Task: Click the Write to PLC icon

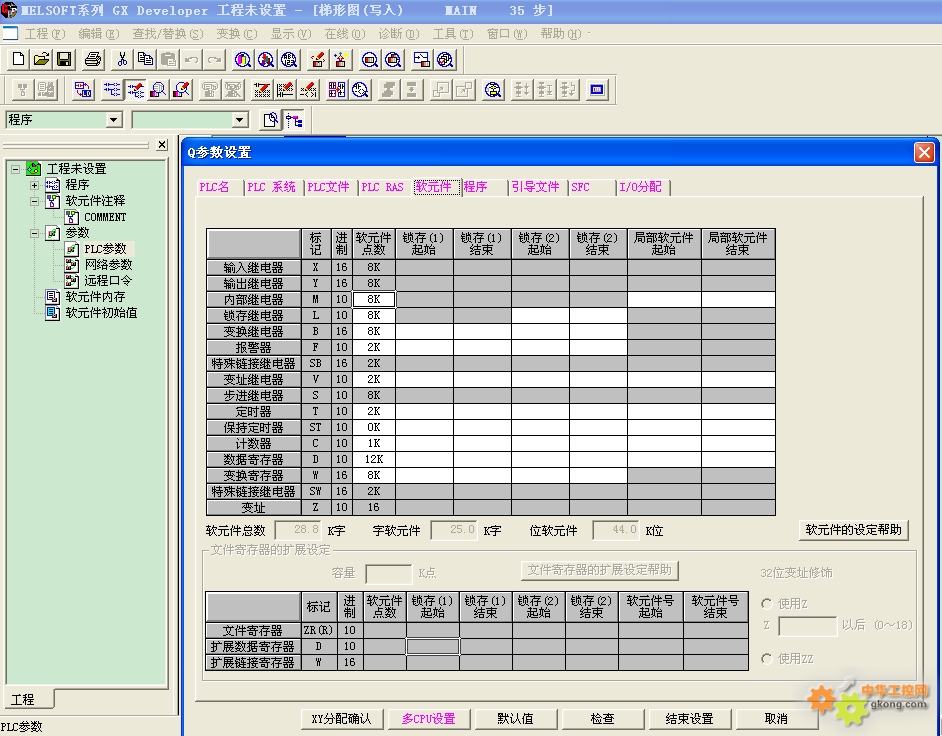Action: point(318,59)
